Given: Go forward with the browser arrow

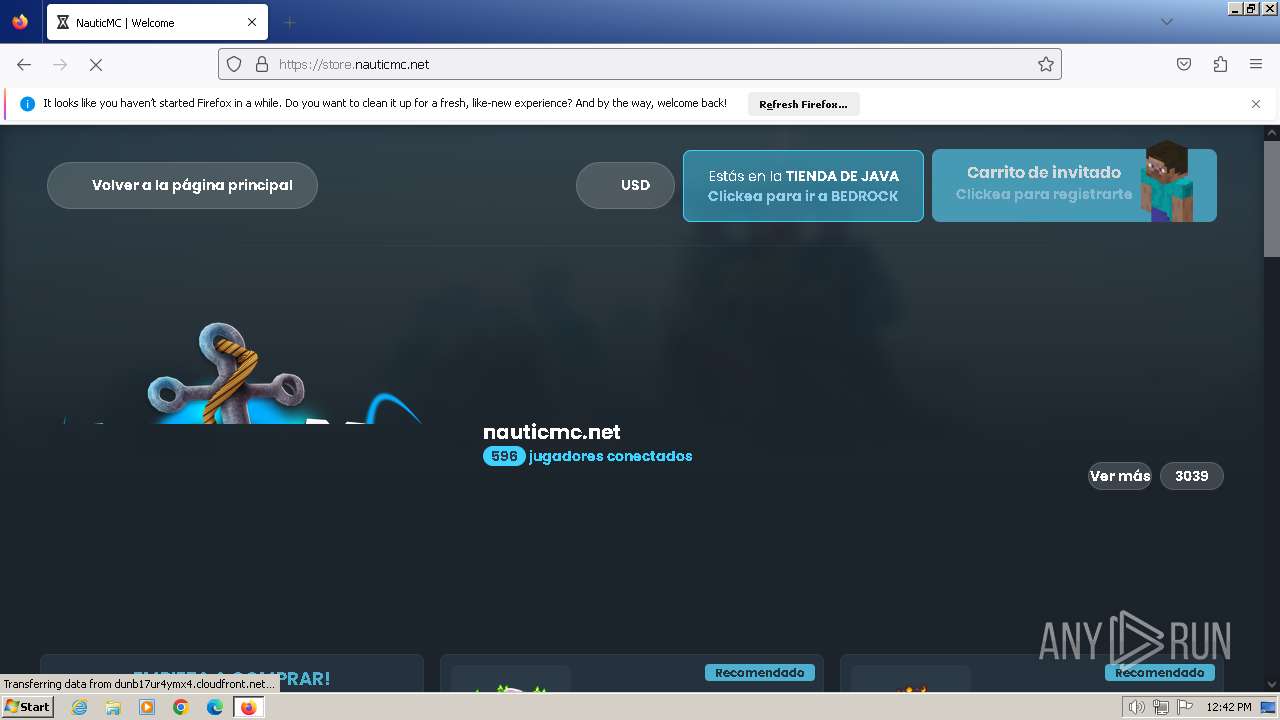Looking at the screenshot, I should pos(60,64).
